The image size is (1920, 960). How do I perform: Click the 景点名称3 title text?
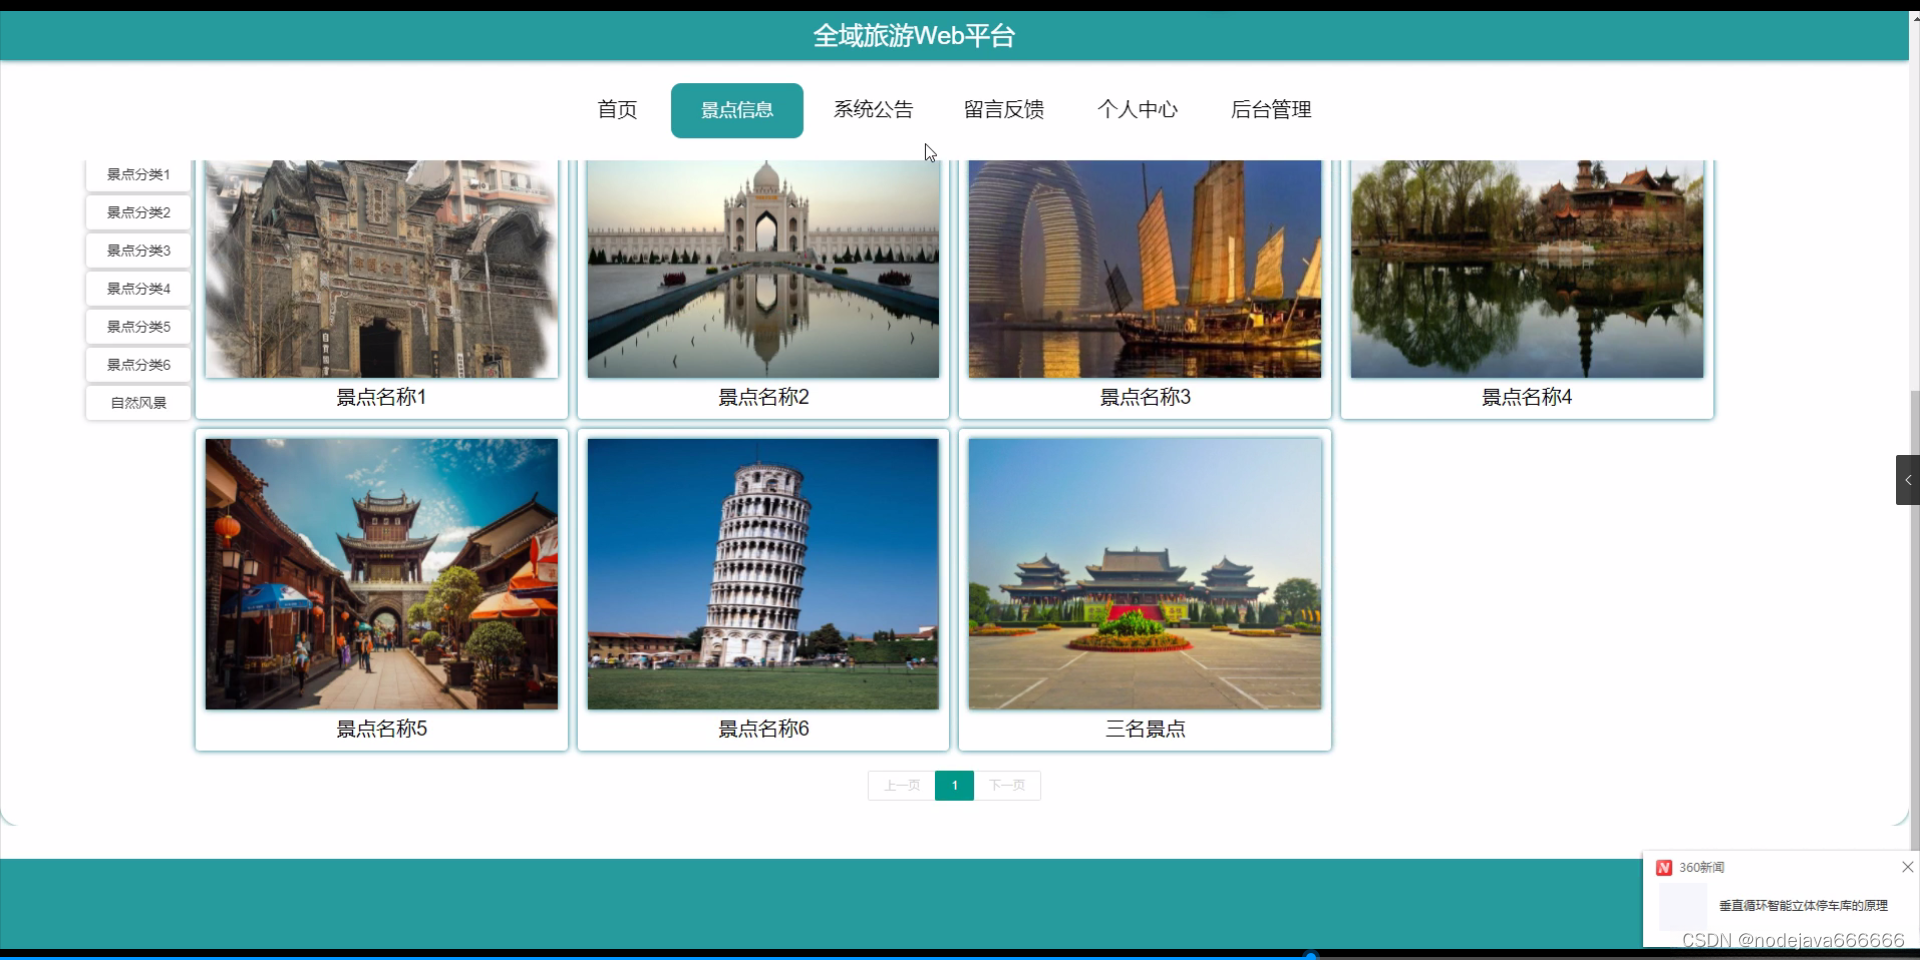(x=1145, y=397)
